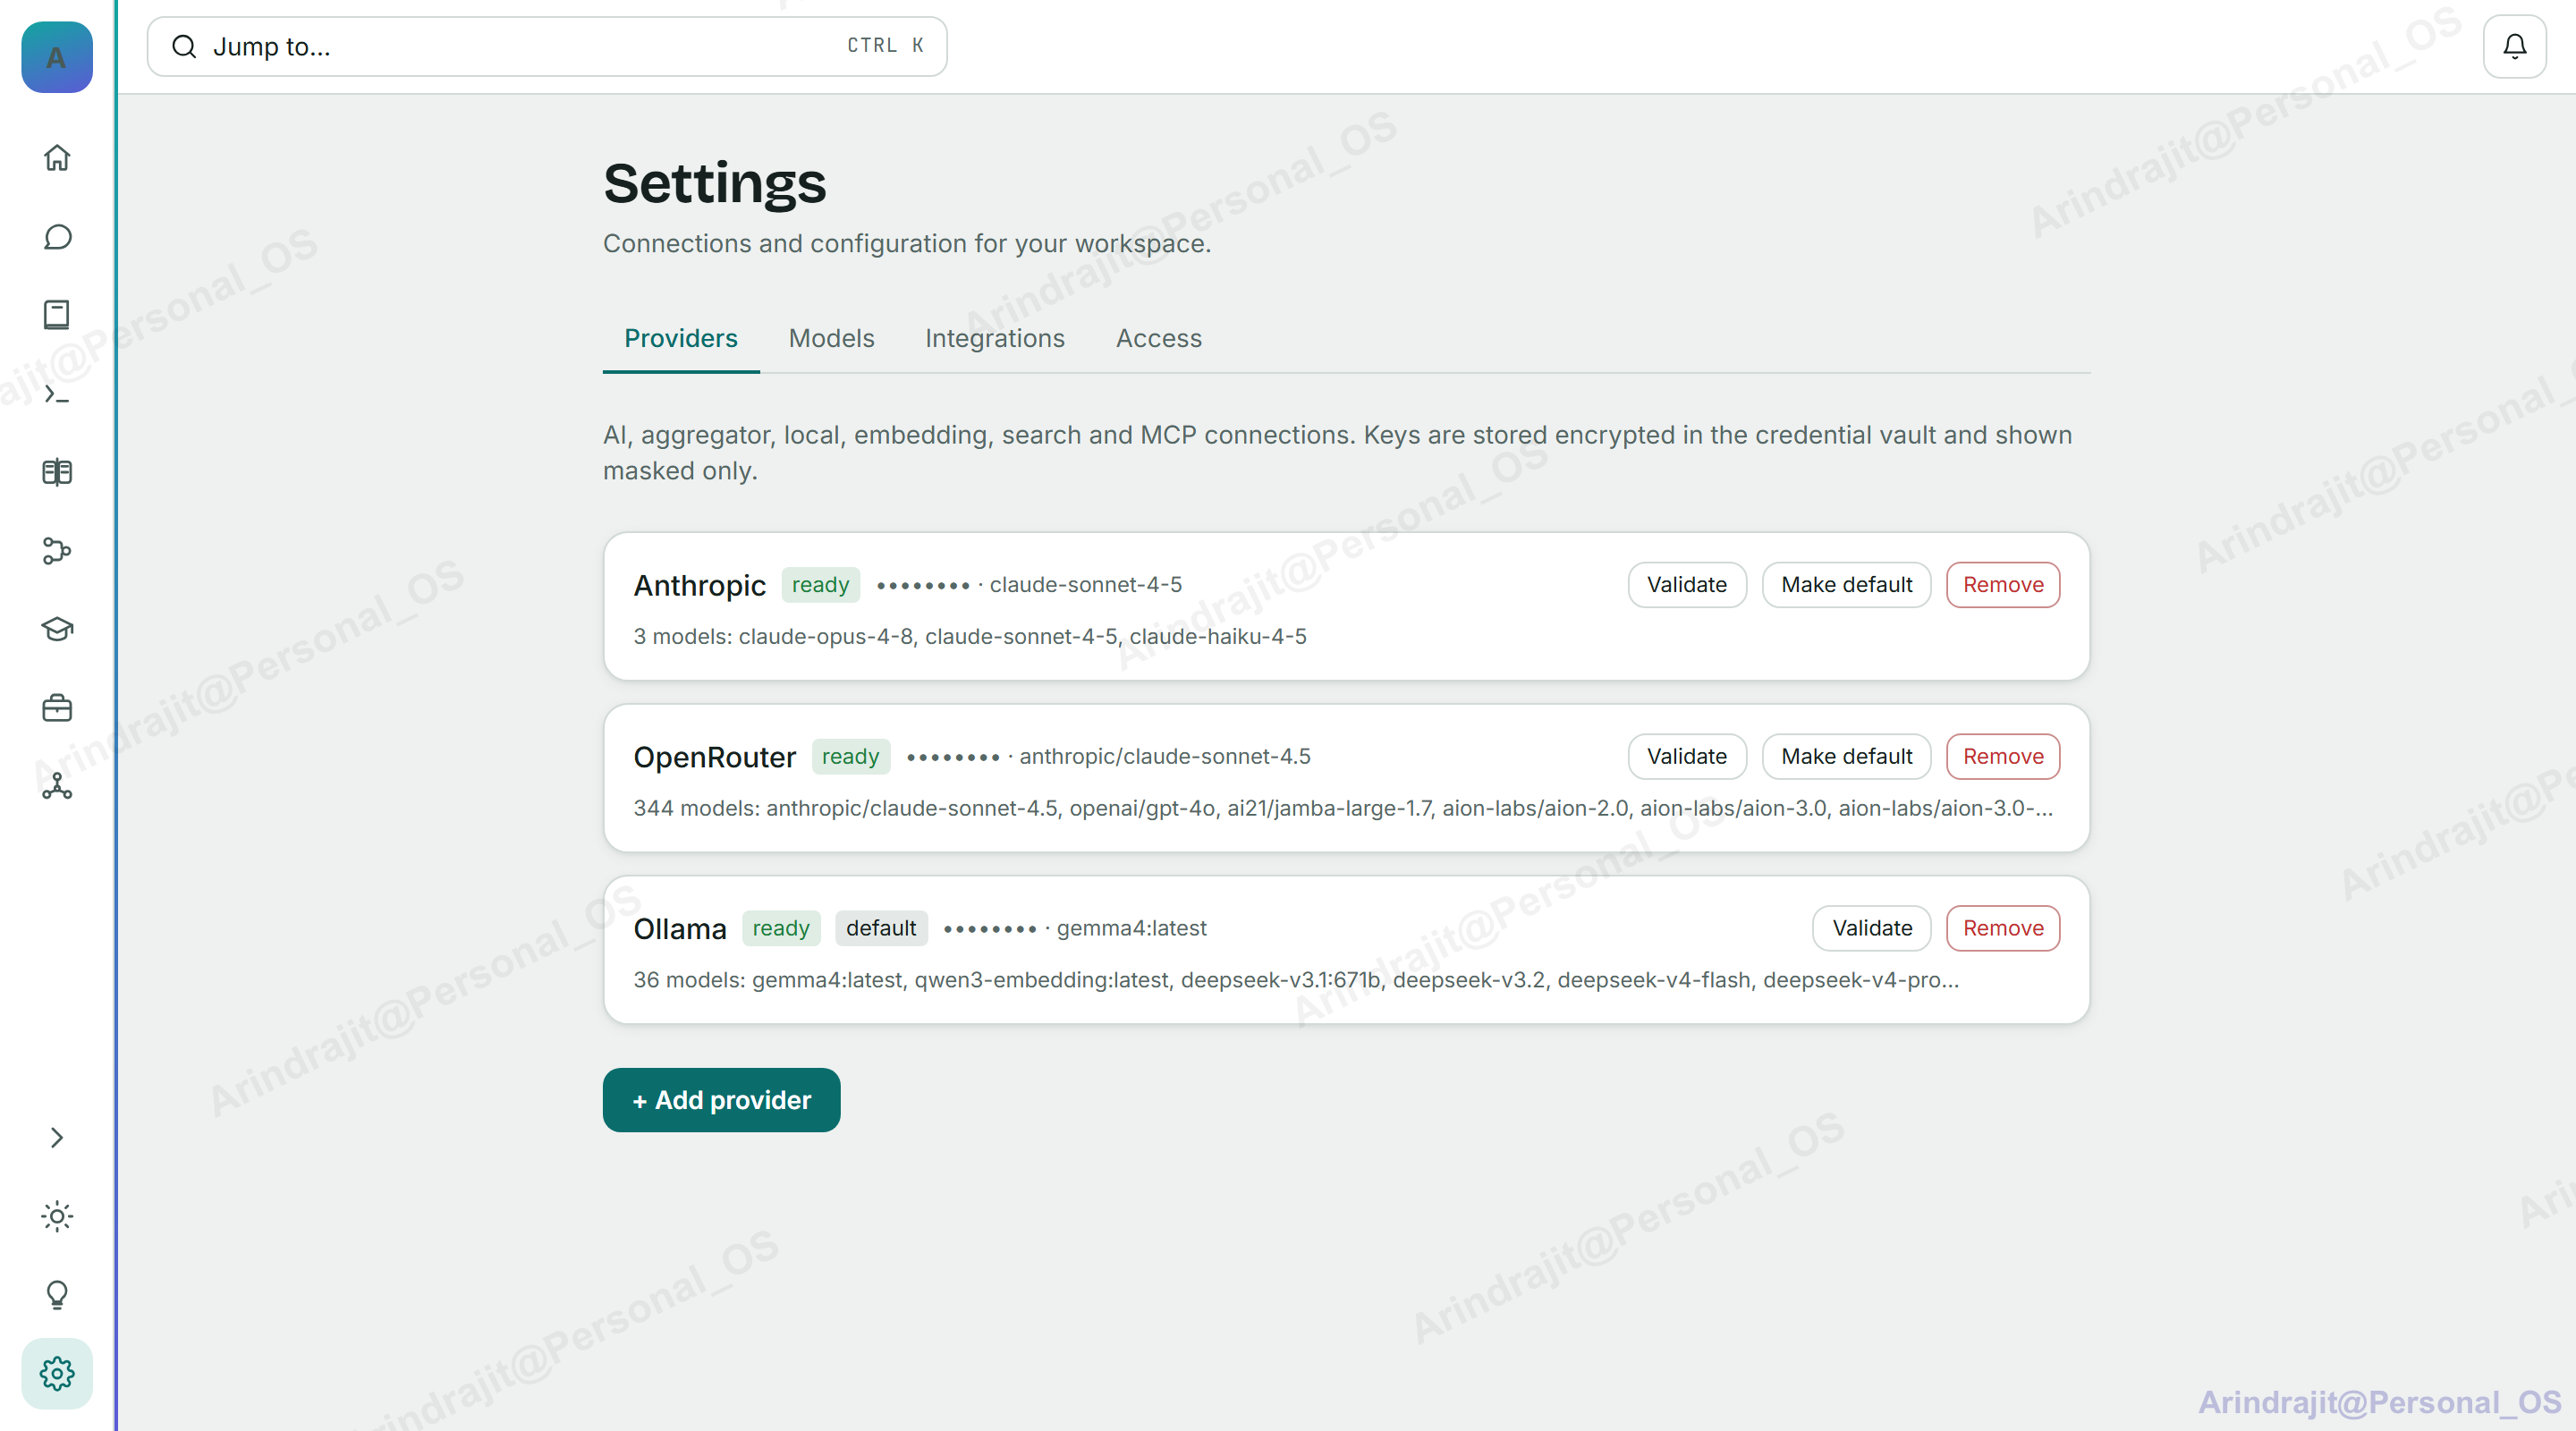Remove the OpenRouter provider
This screenshot has height=1431, width=2576.
click(x=2003, y=757)
